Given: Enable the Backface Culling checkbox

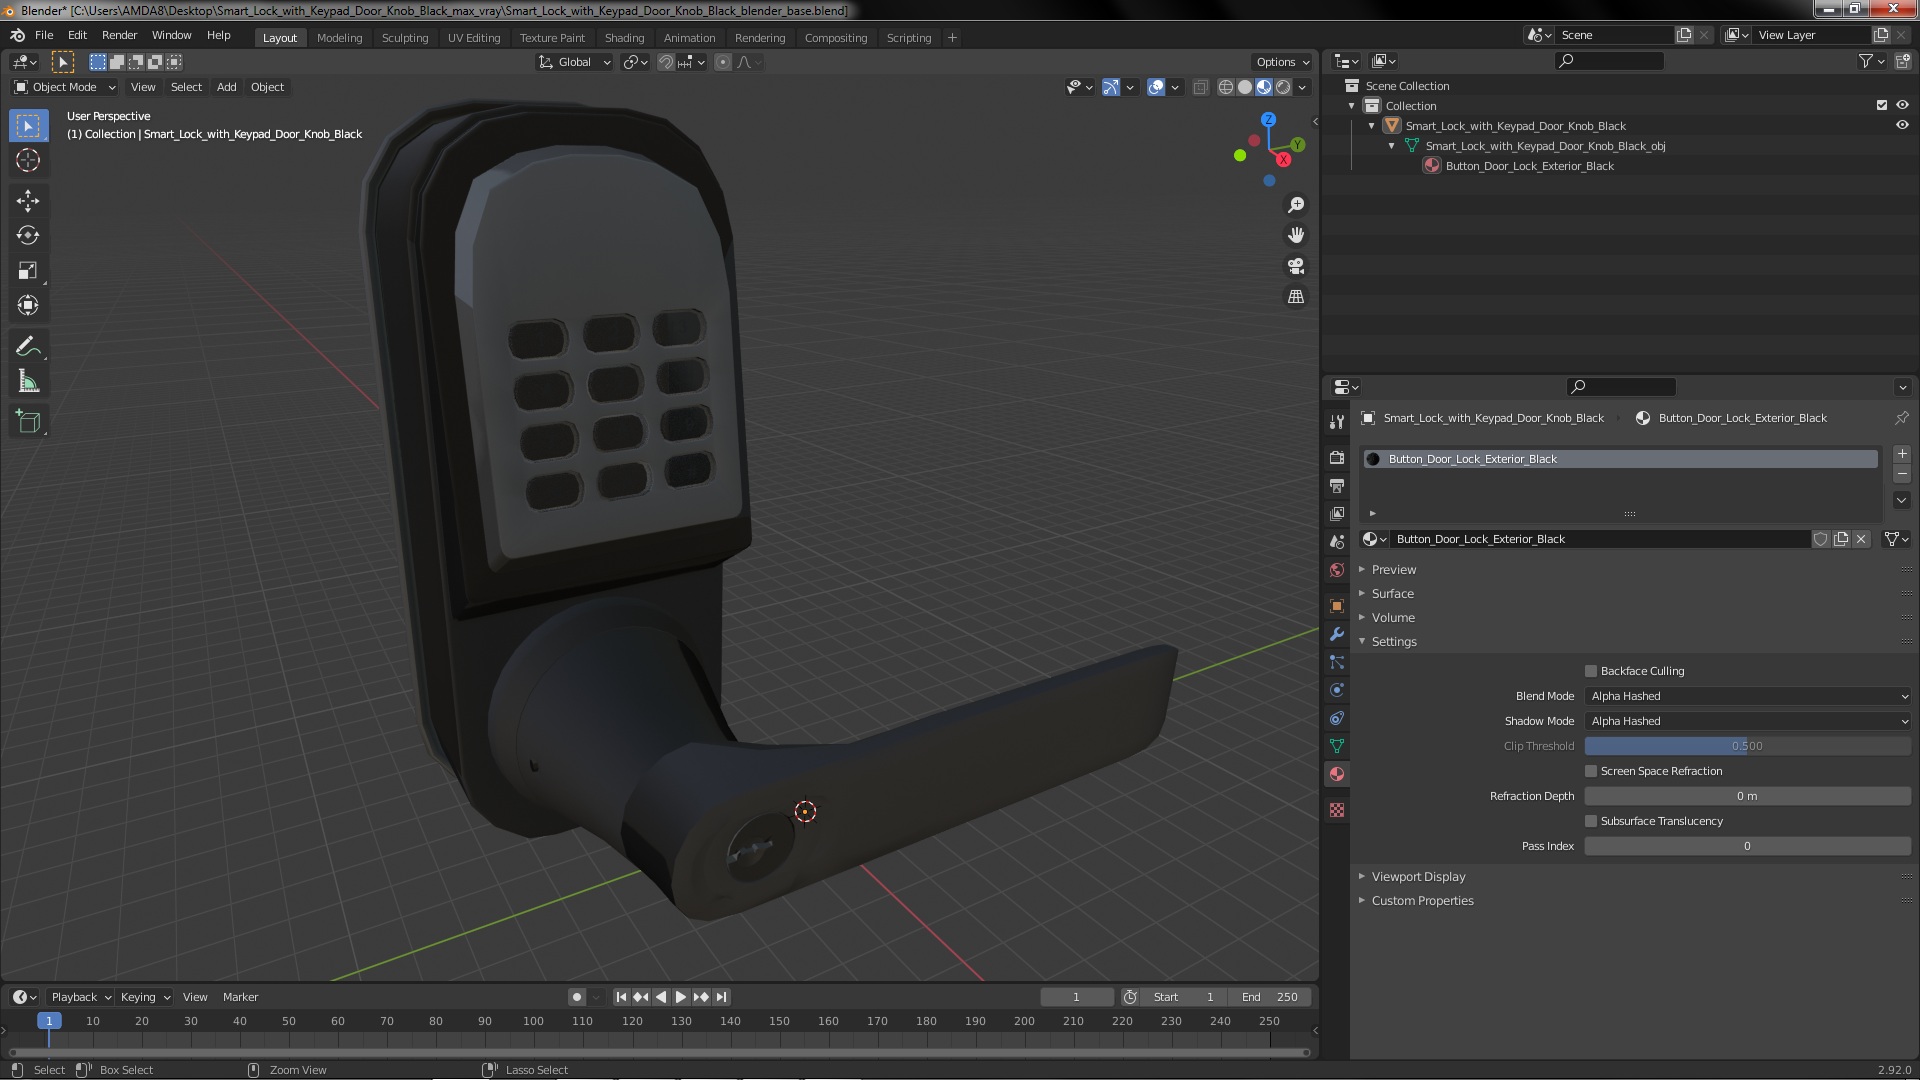Looking at the screenshot, I should 1591,671.
